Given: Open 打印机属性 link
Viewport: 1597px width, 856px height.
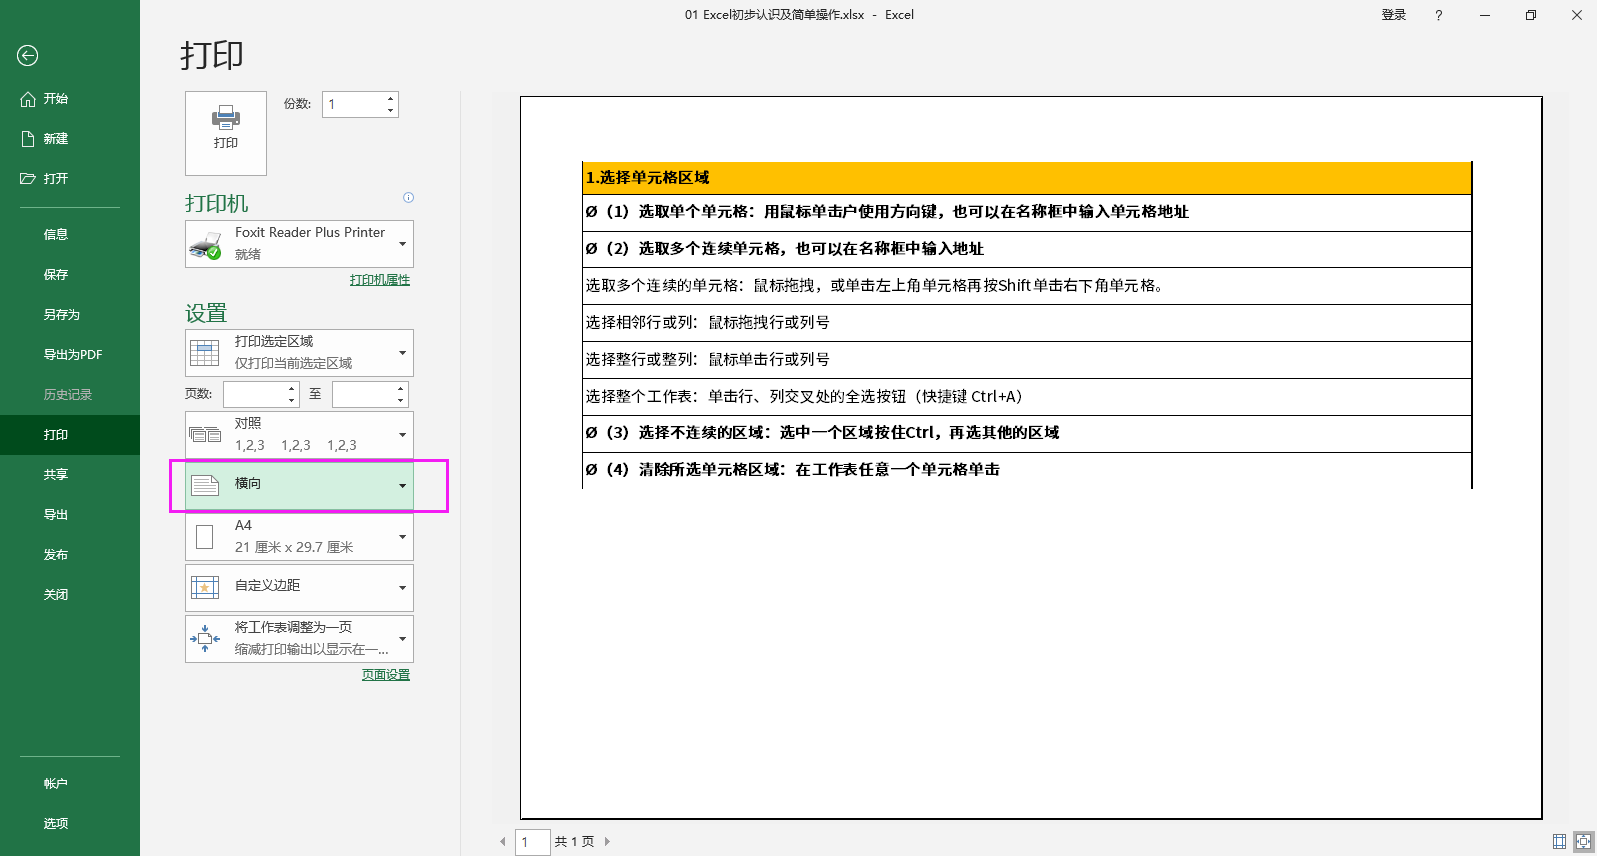Looking at the screenshot, I should point(380,280).
